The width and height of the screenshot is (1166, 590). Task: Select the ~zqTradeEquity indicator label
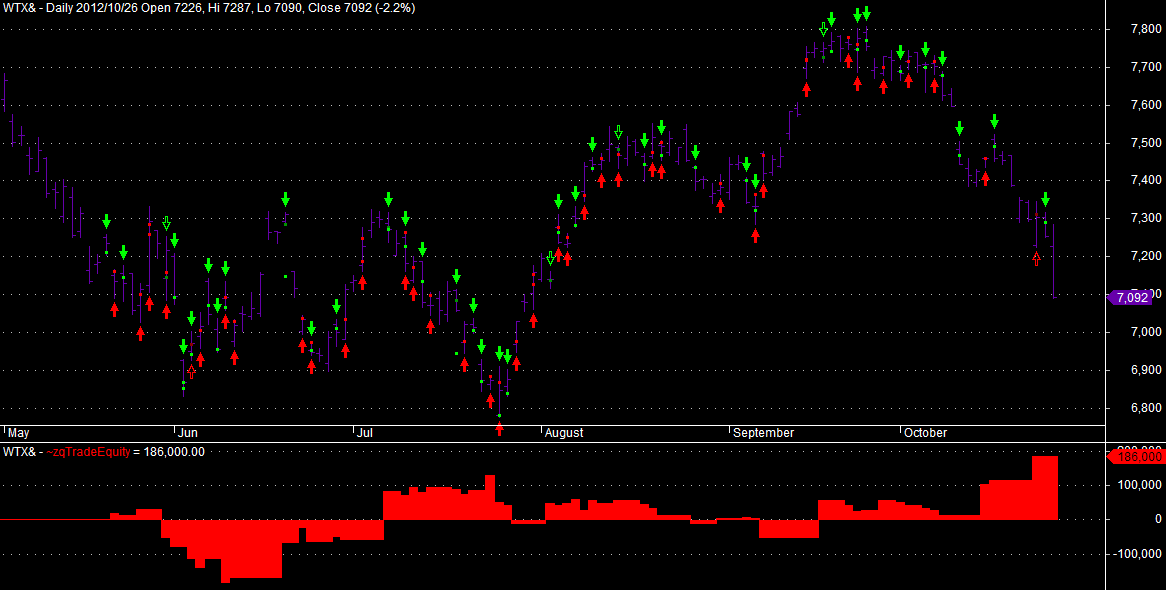89,452
